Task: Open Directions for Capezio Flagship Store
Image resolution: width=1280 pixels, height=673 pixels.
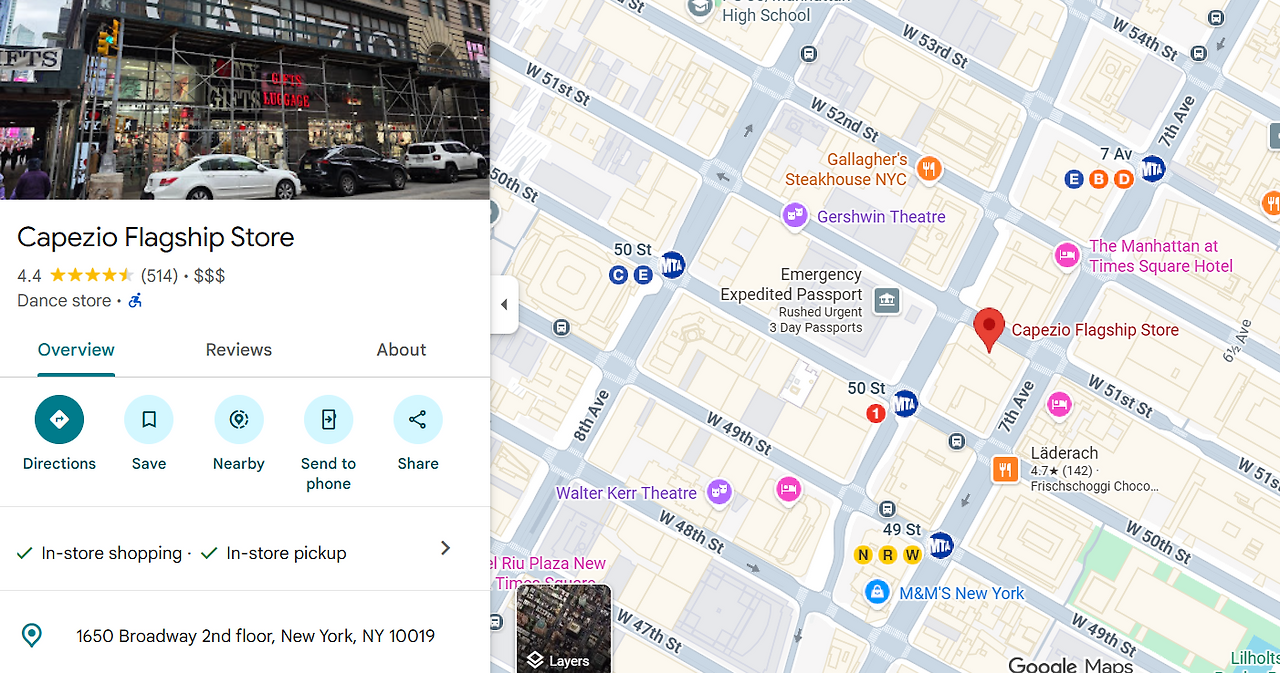Action: pos(59,420)
